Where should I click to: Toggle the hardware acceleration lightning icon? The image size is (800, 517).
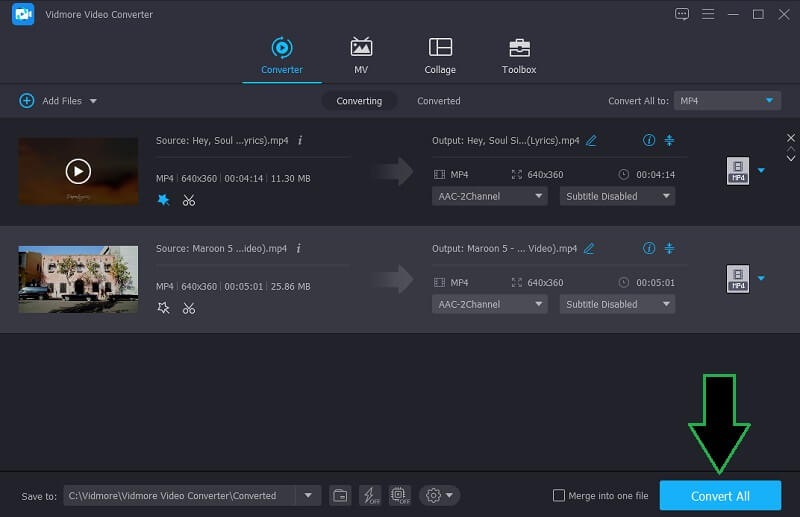[370, 495]
